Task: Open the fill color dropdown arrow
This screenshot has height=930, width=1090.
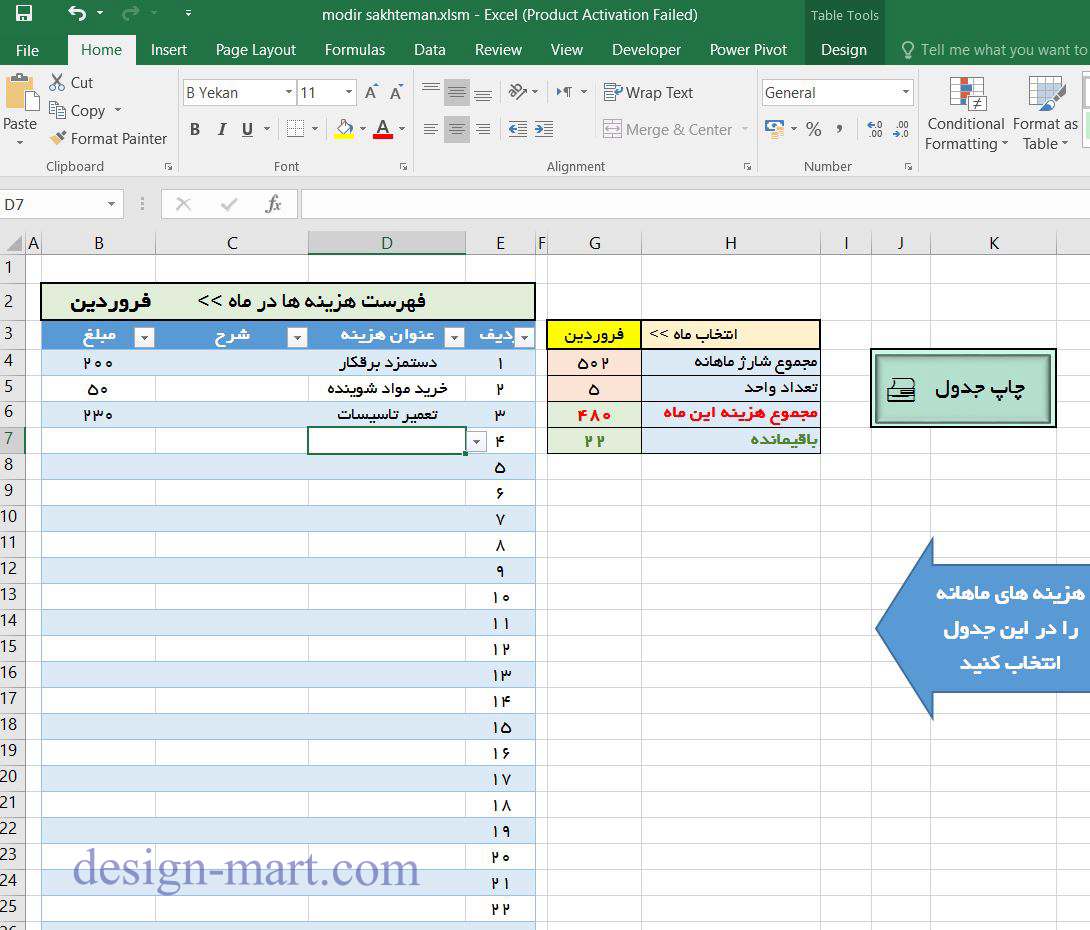Action: pos(363,129)
